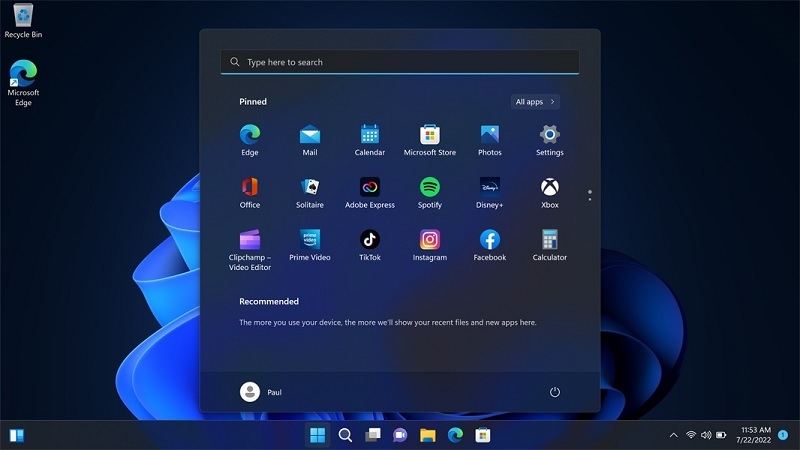Open the Widgets icon at the taskbar's left end

[16, 435]
